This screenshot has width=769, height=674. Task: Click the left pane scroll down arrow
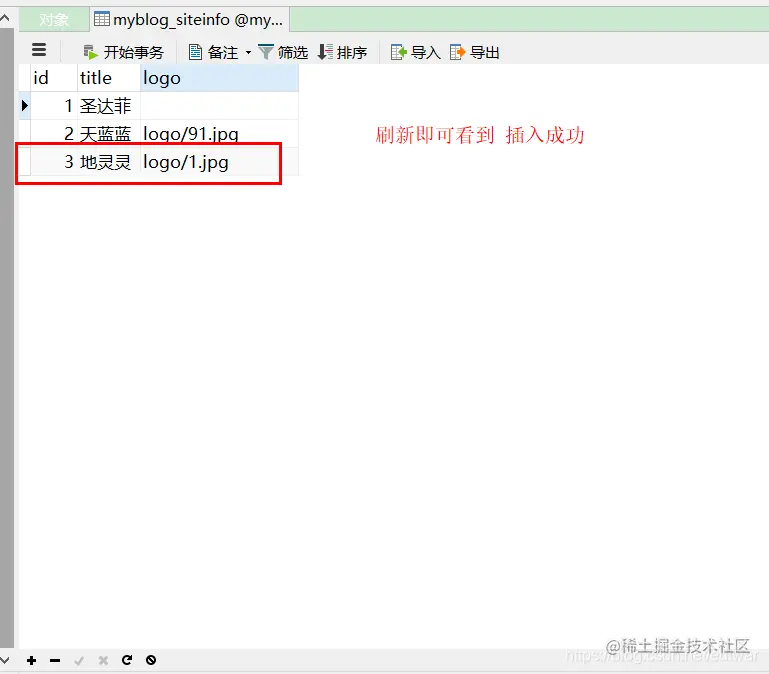[5, 660]
